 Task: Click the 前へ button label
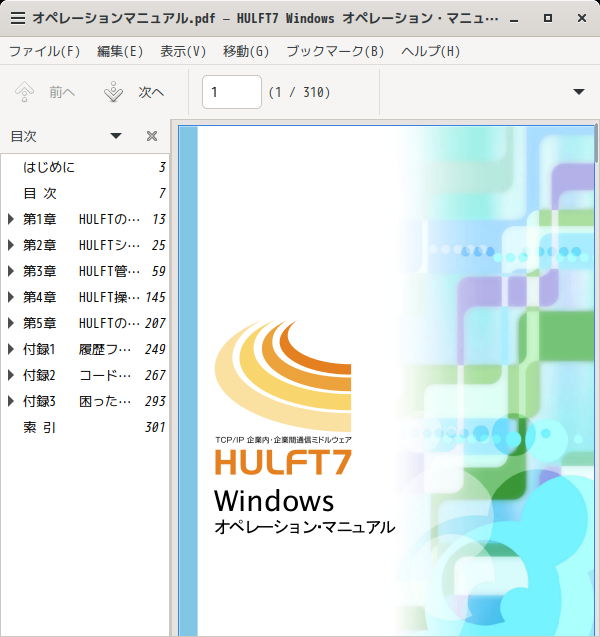pos(62,92)
